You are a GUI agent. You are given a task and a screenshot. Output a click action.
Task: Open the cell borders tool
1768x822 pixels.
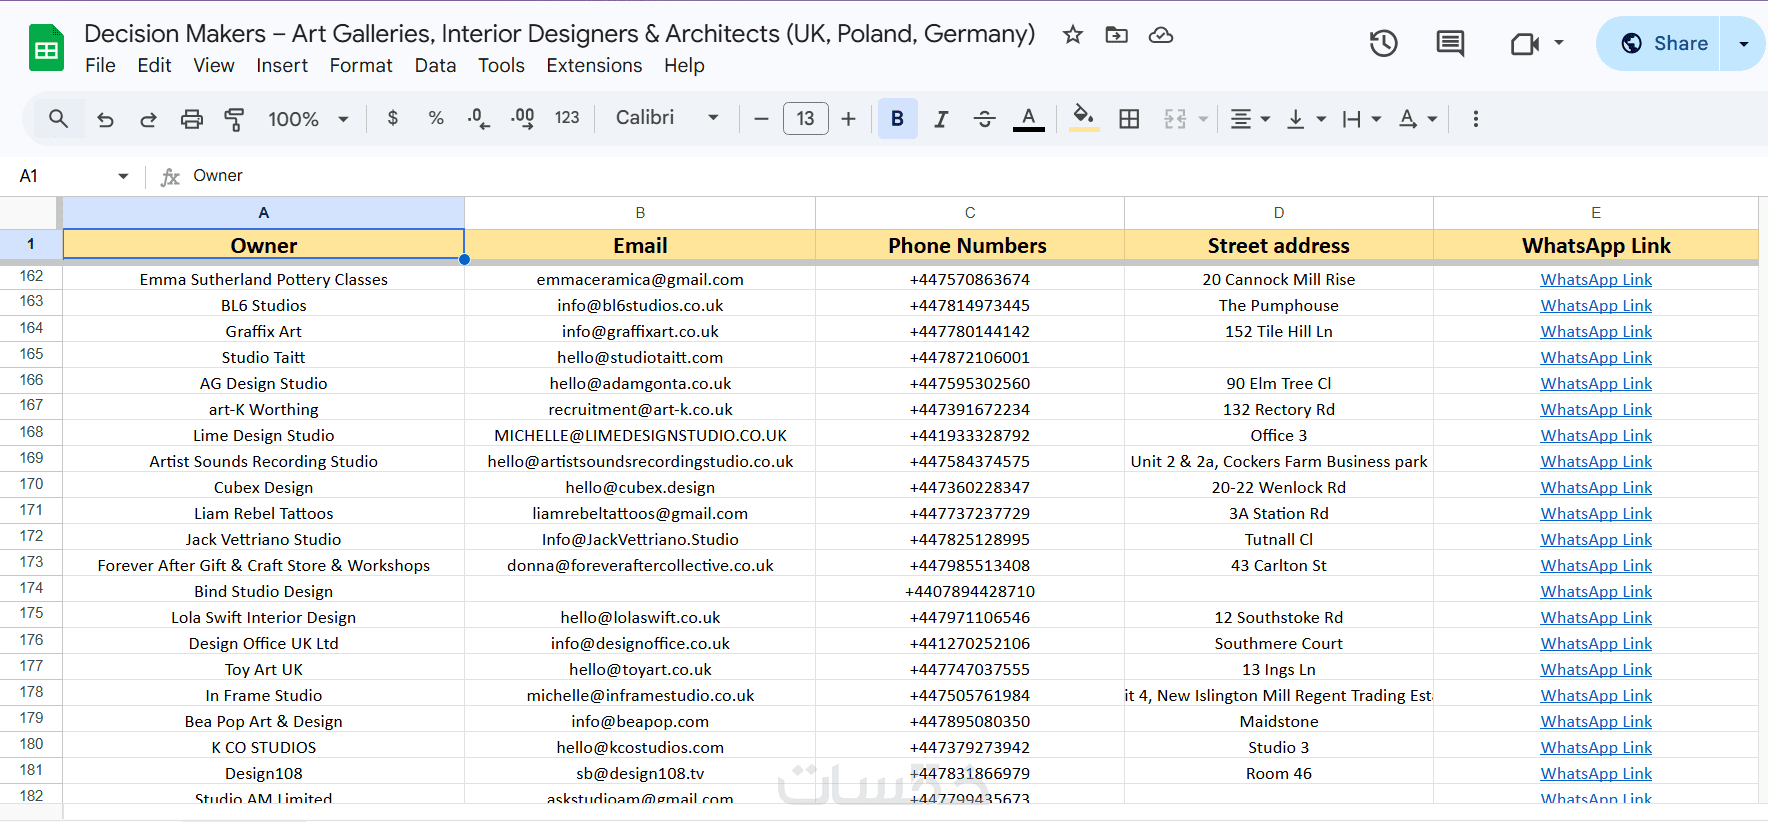1129,119
